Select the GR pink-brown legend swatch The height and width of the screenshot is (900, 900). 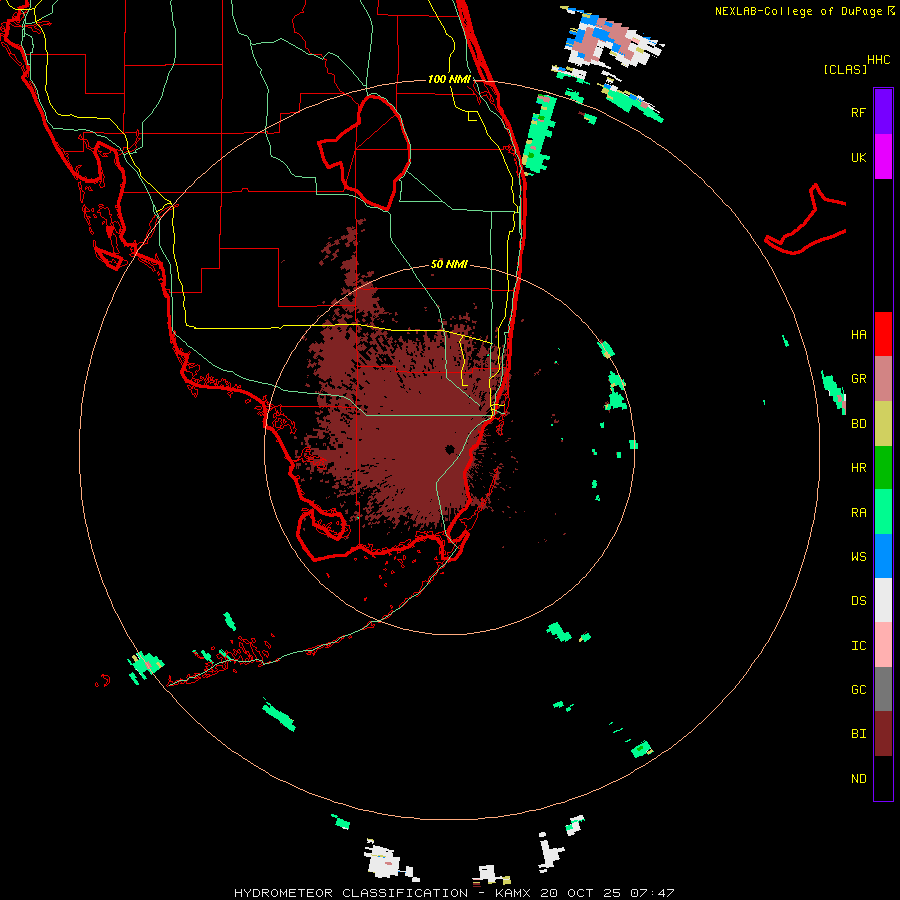883,379
